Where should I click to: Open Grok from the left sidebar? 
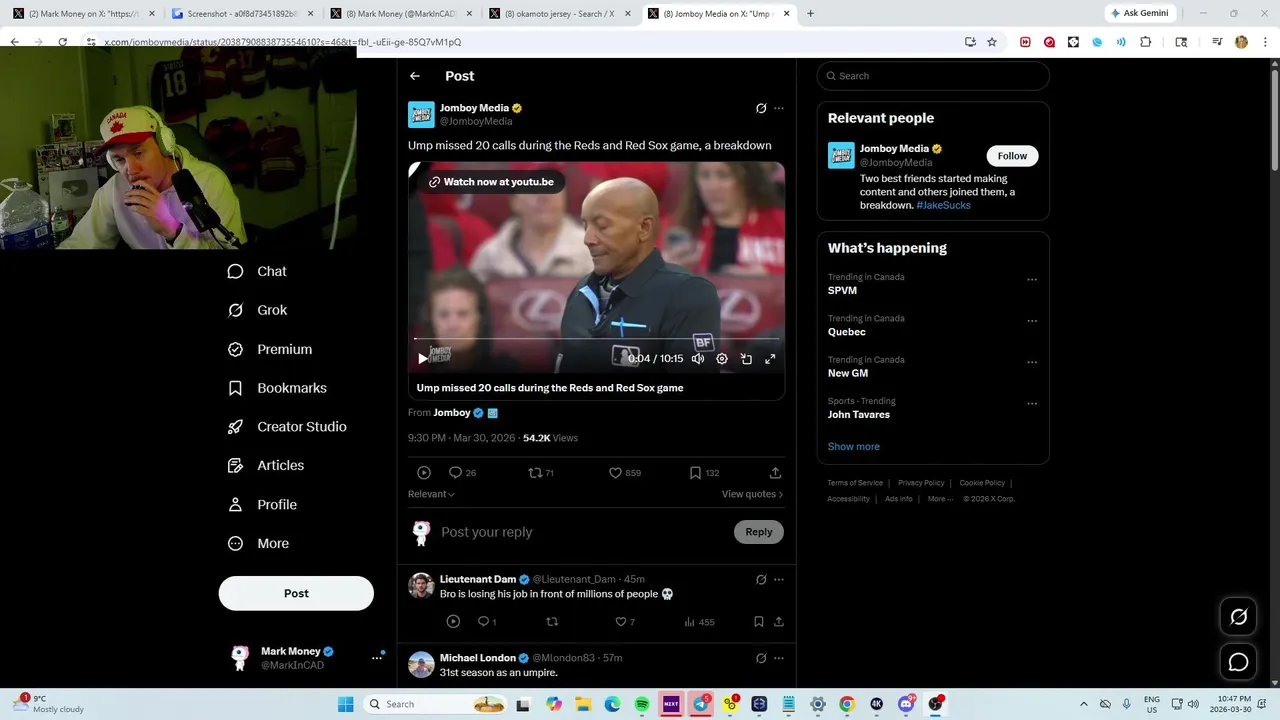(x=257, y=310)
